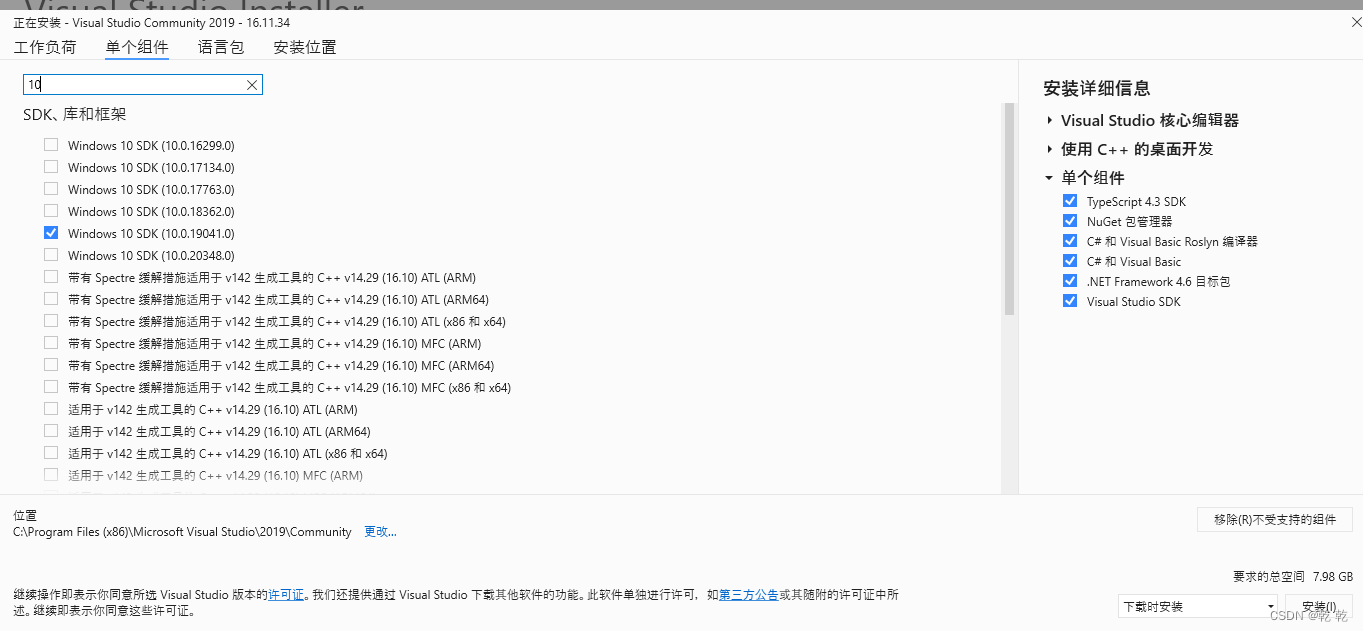The height and width of the screenshot is (631, 1363).
Task: Uncheck TypeScript 4.3 SDK in details panel
Action: click(x=1070, y=201)
